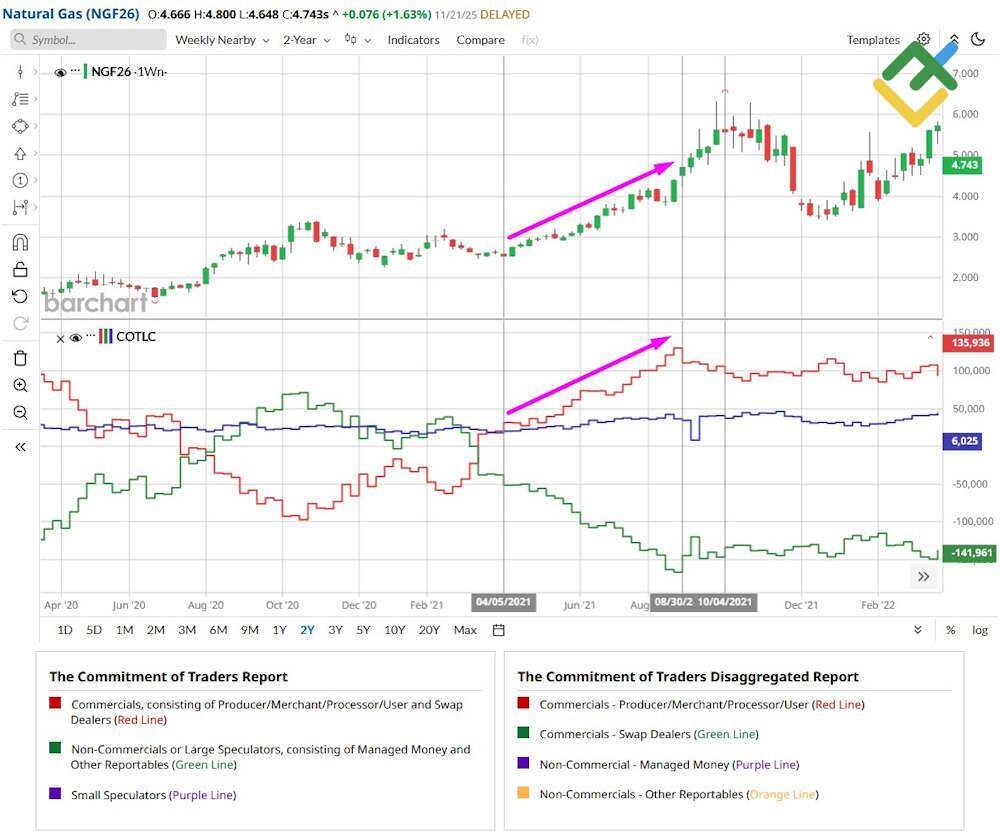This screenshot has height=839, width=1000.
Task: Open the calendar date picker below the chart
Action: pyautogui.click(x=496, y=630)
